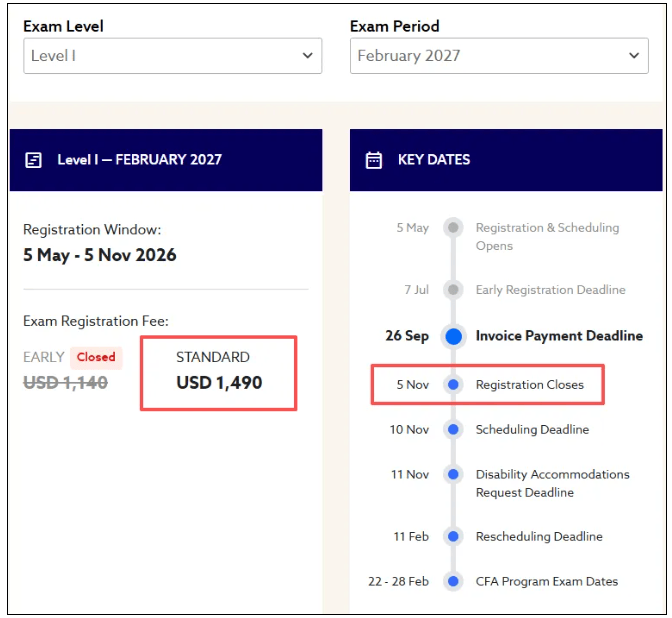Click the EARLY fee label
This screenshot has width=672, height=618.
click(43, 357)
